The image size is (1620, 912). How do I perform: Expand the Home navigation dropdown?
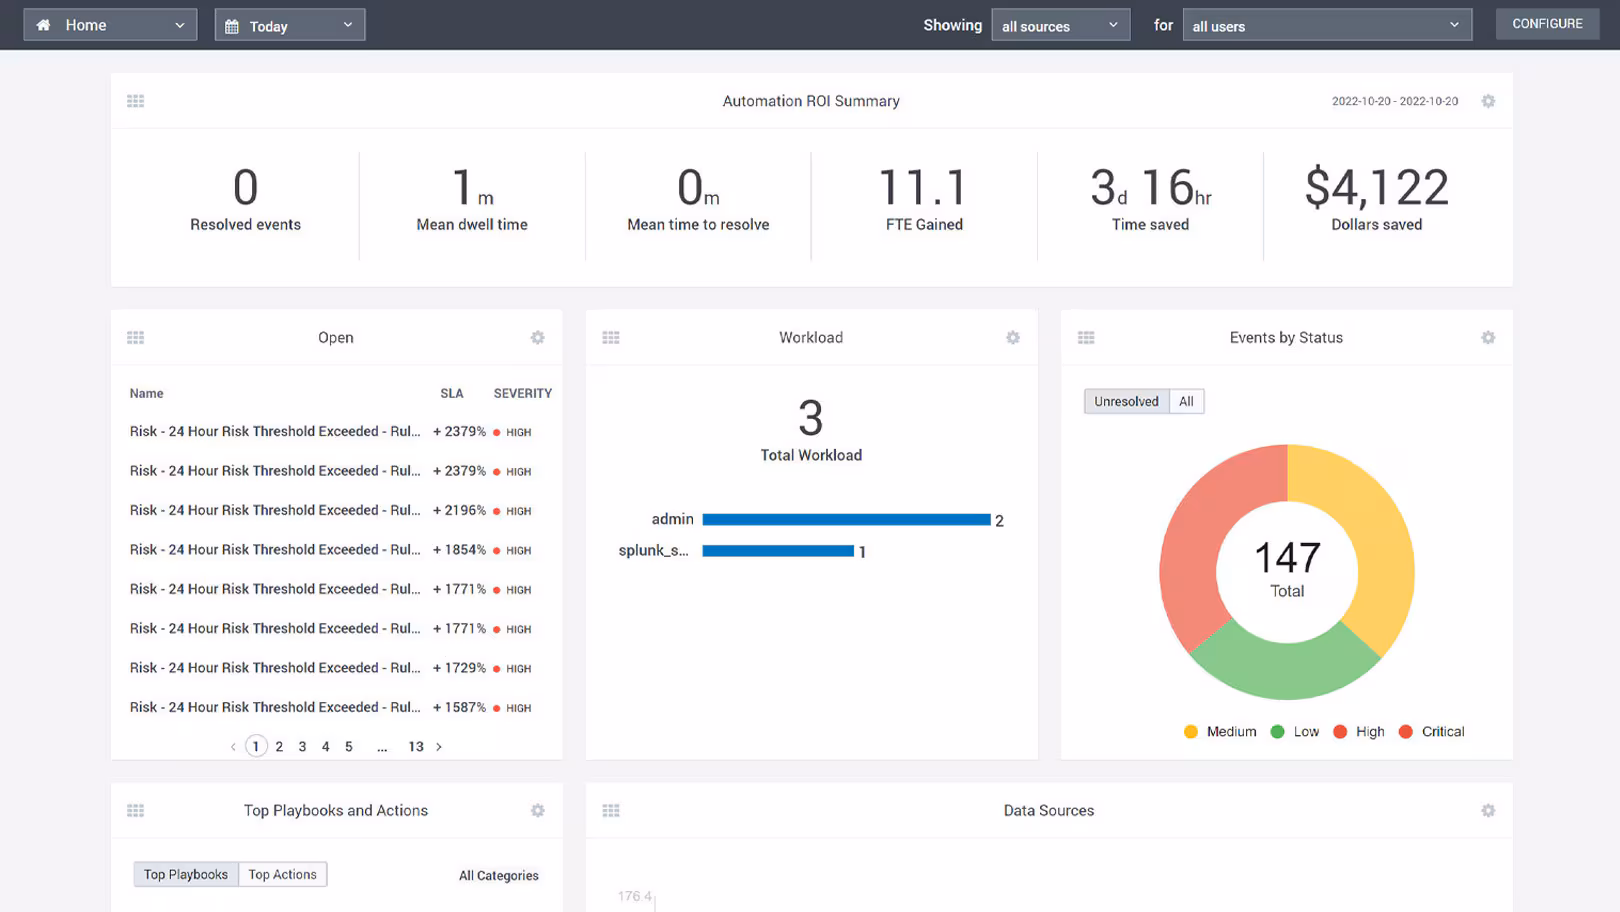tap(110, 25)
